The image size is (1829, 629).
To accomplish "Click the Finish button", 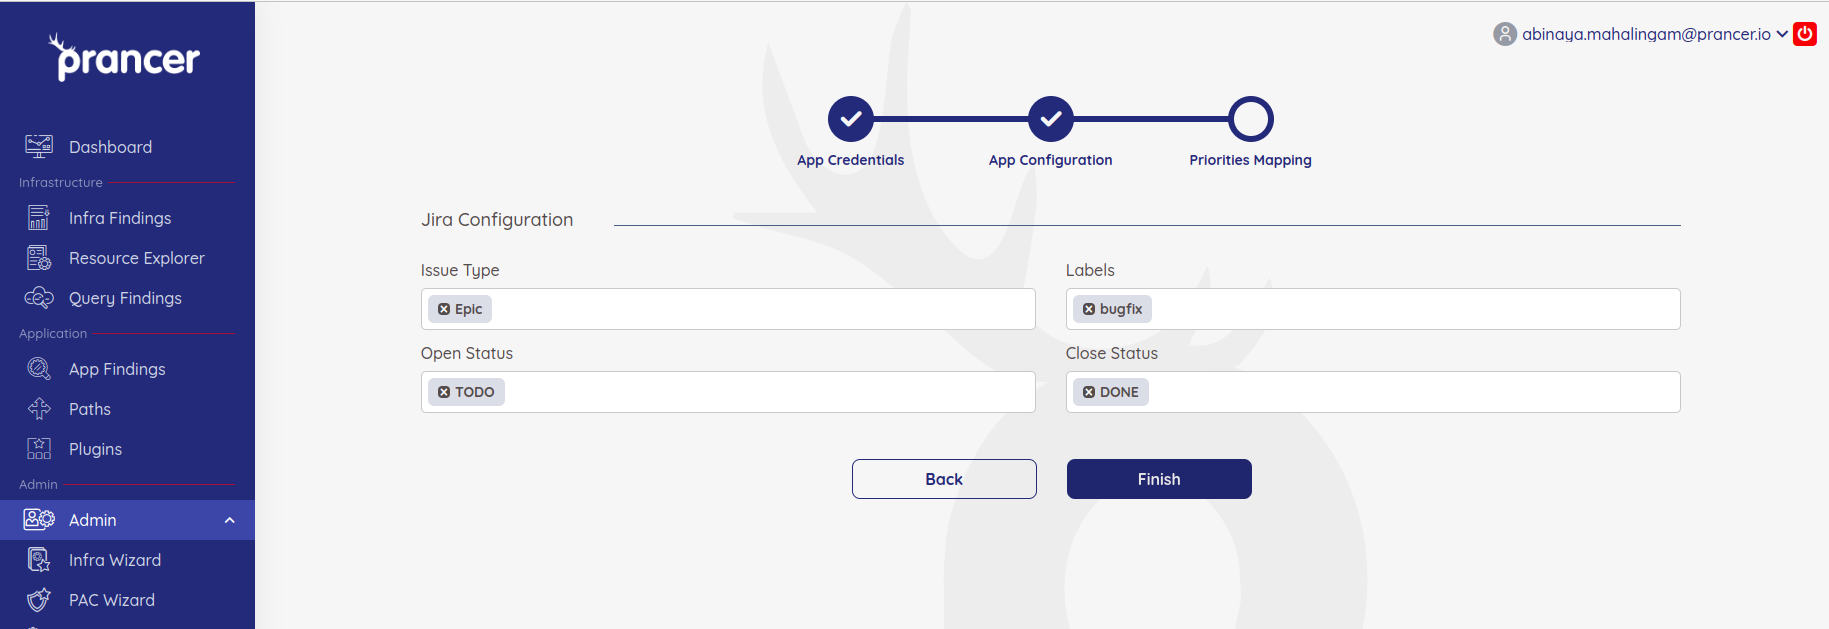I will click(1159, 479).
